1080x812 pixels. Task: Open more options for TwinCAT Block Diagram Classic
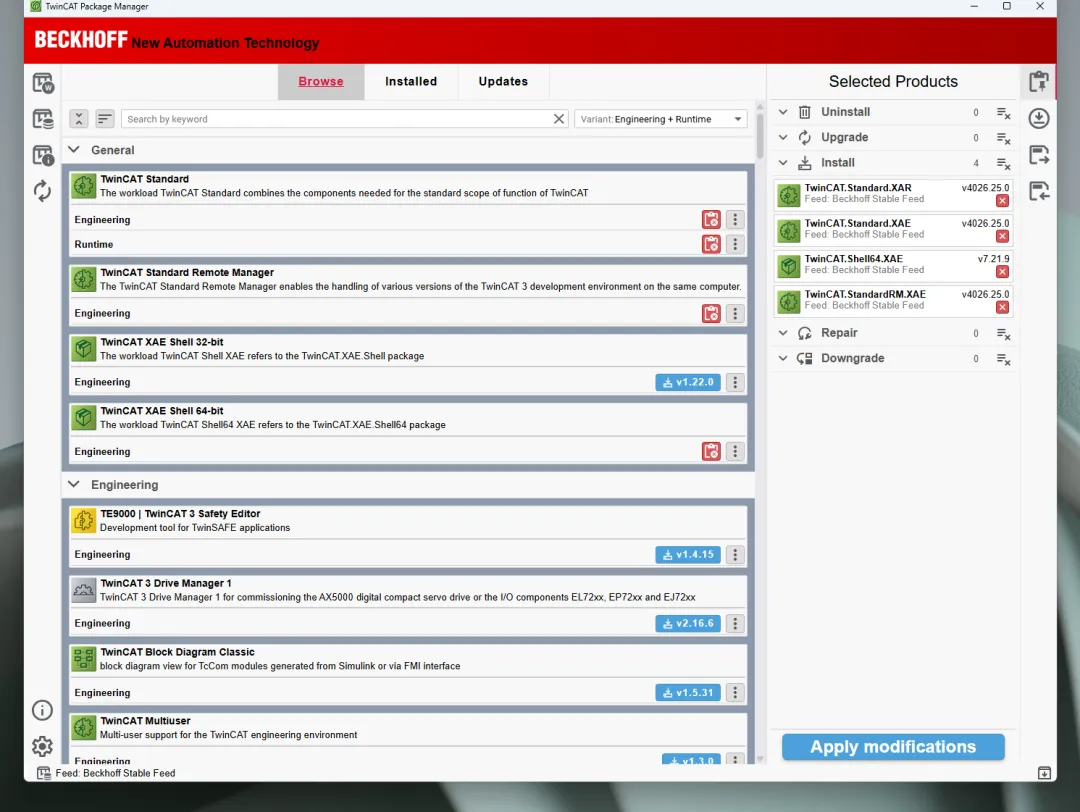point(735,692)
